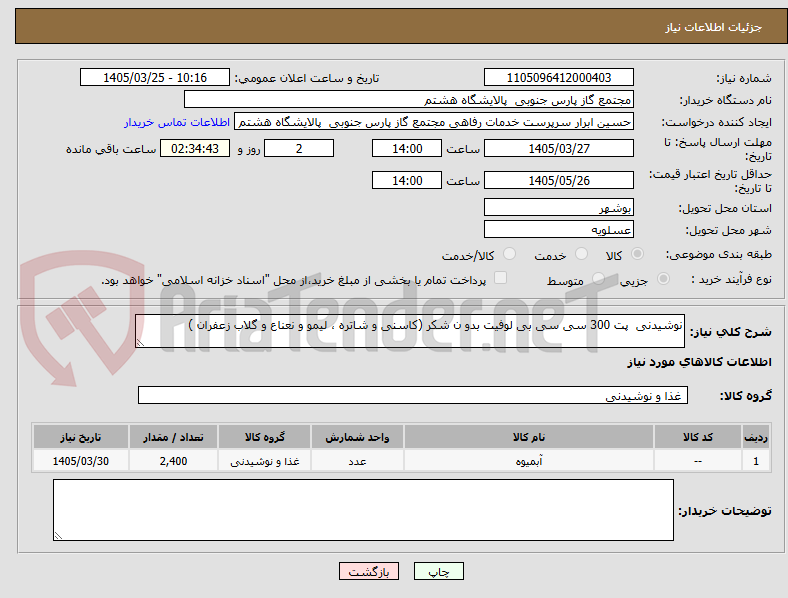Image resolution: width=788 pixels, height=598 pixels.
Task: Click the price validity date 1405/05/26
Action: (x=559, y=180)
